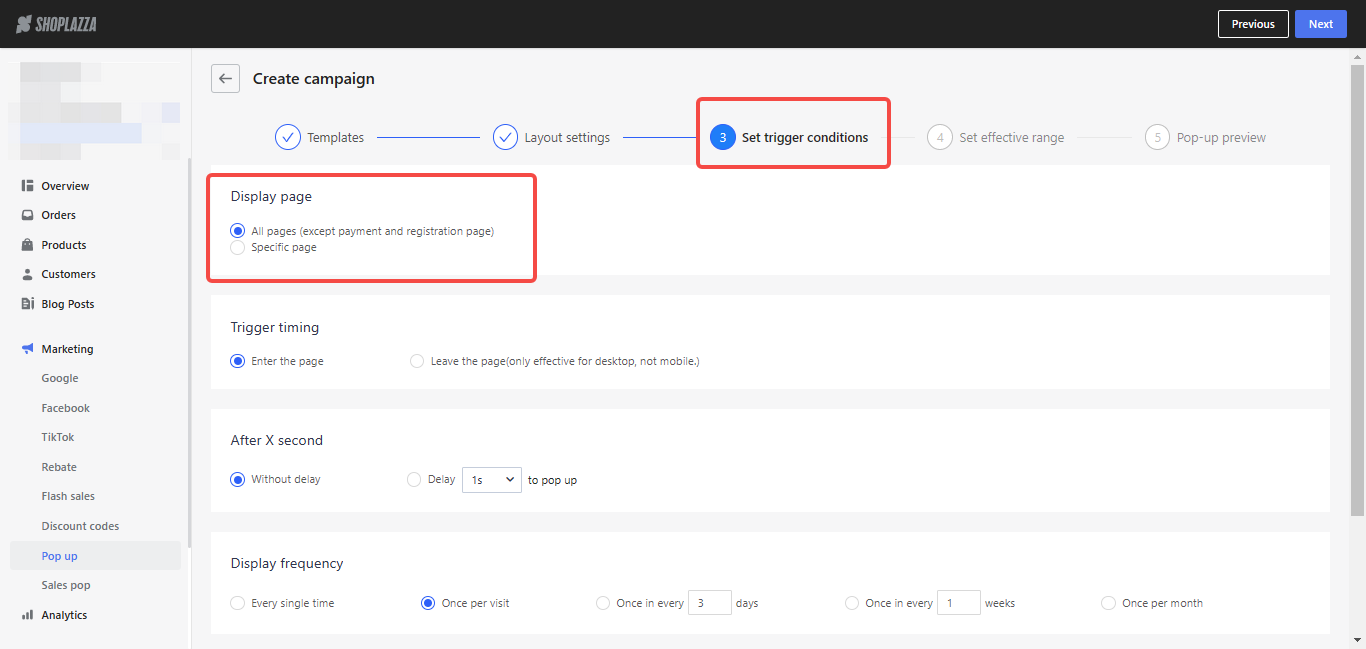Open the delay seconds dropdown
This screenshot has height=649, width=1366.
(491, 480)
